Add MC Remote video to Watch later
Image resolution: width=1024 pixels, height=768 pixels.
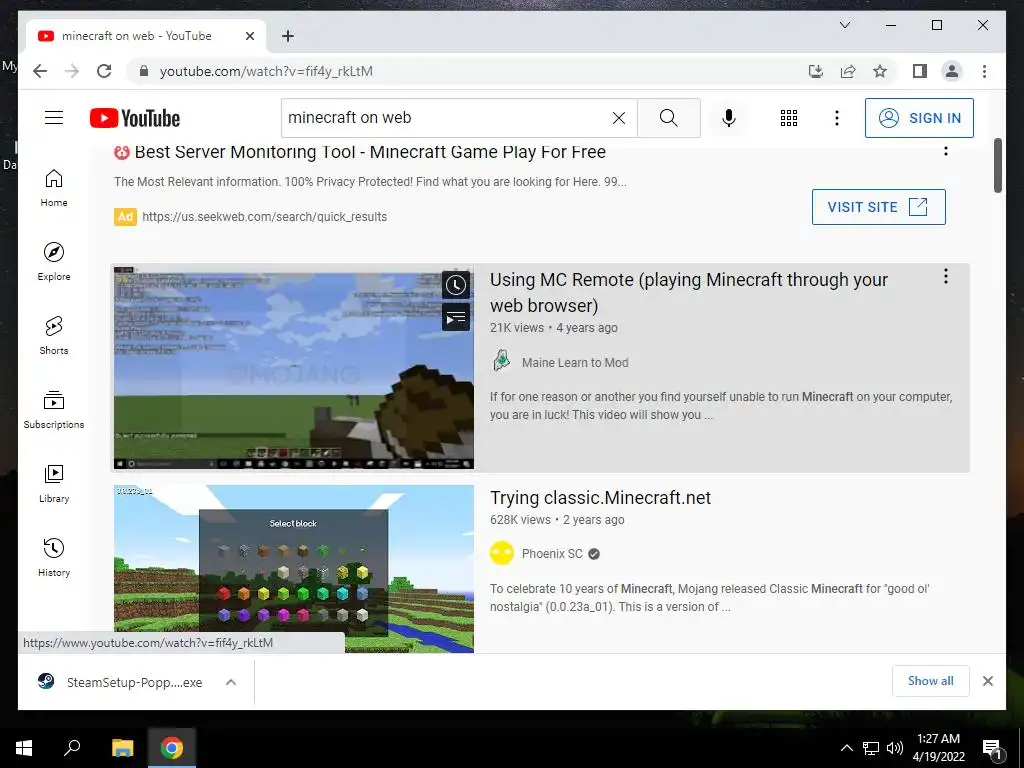point(456,285)
